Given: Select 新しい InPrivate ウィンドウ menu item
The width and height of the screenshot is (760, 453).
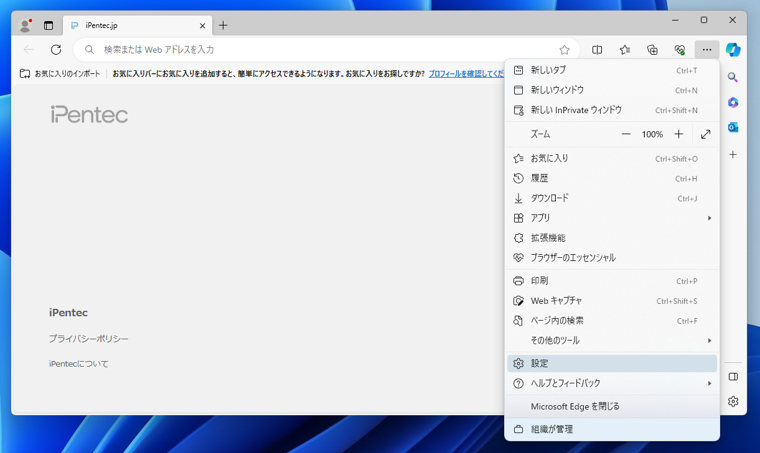Looking at the screenshot, I should pos(612,110).
